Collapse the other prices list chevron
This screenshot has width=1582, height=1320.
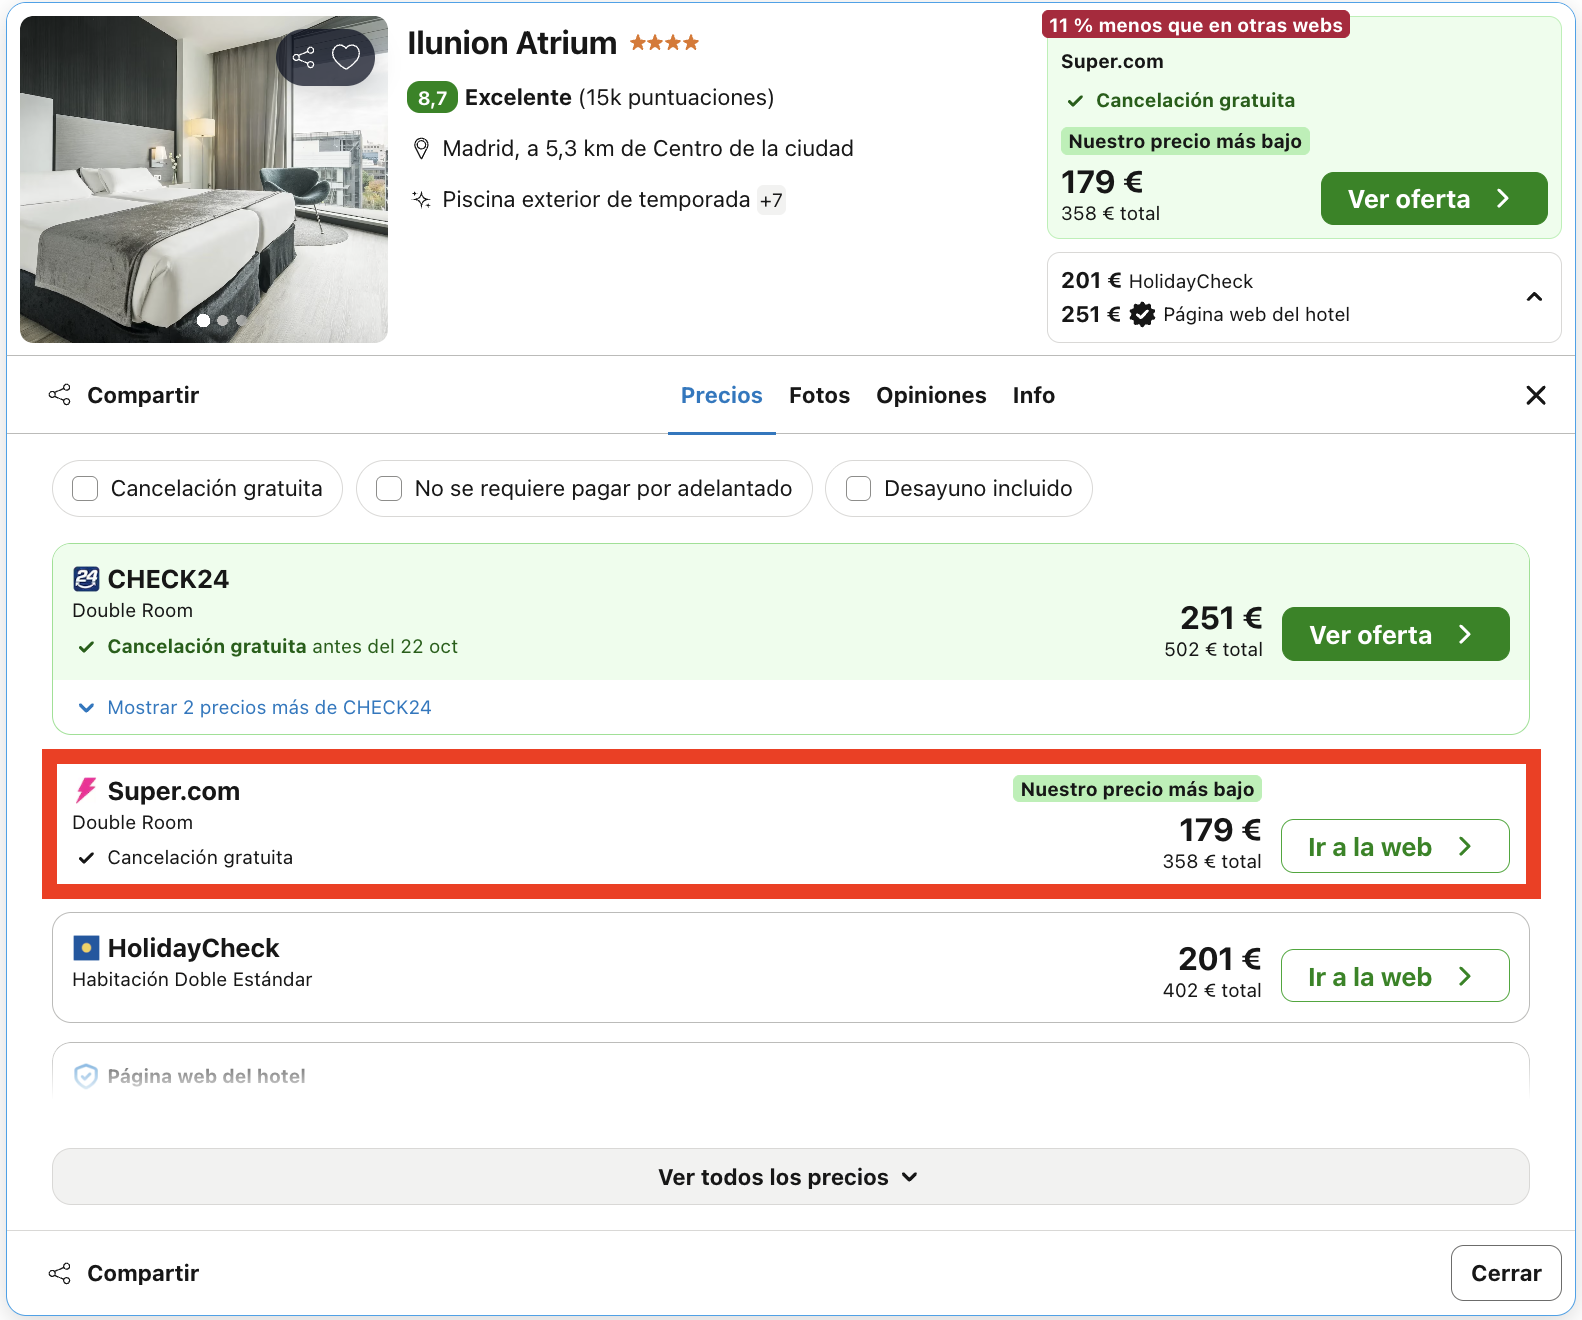pyautogui.click(x=1534, y=297)
